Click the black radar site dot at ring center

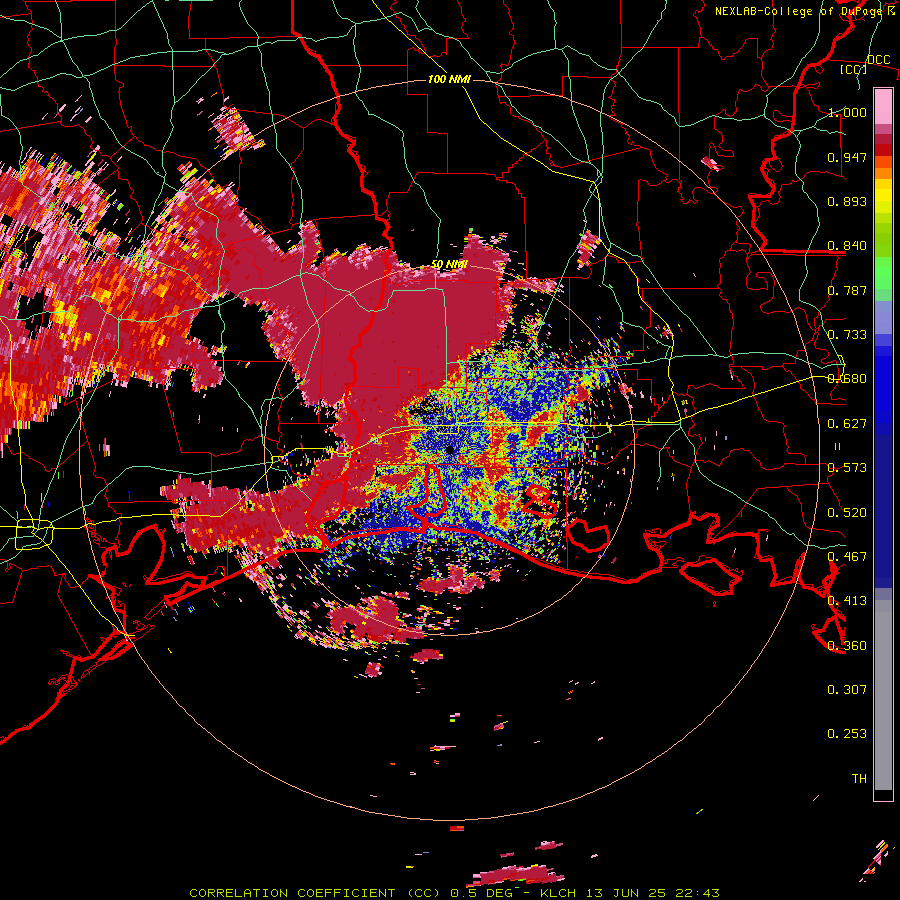450,450
